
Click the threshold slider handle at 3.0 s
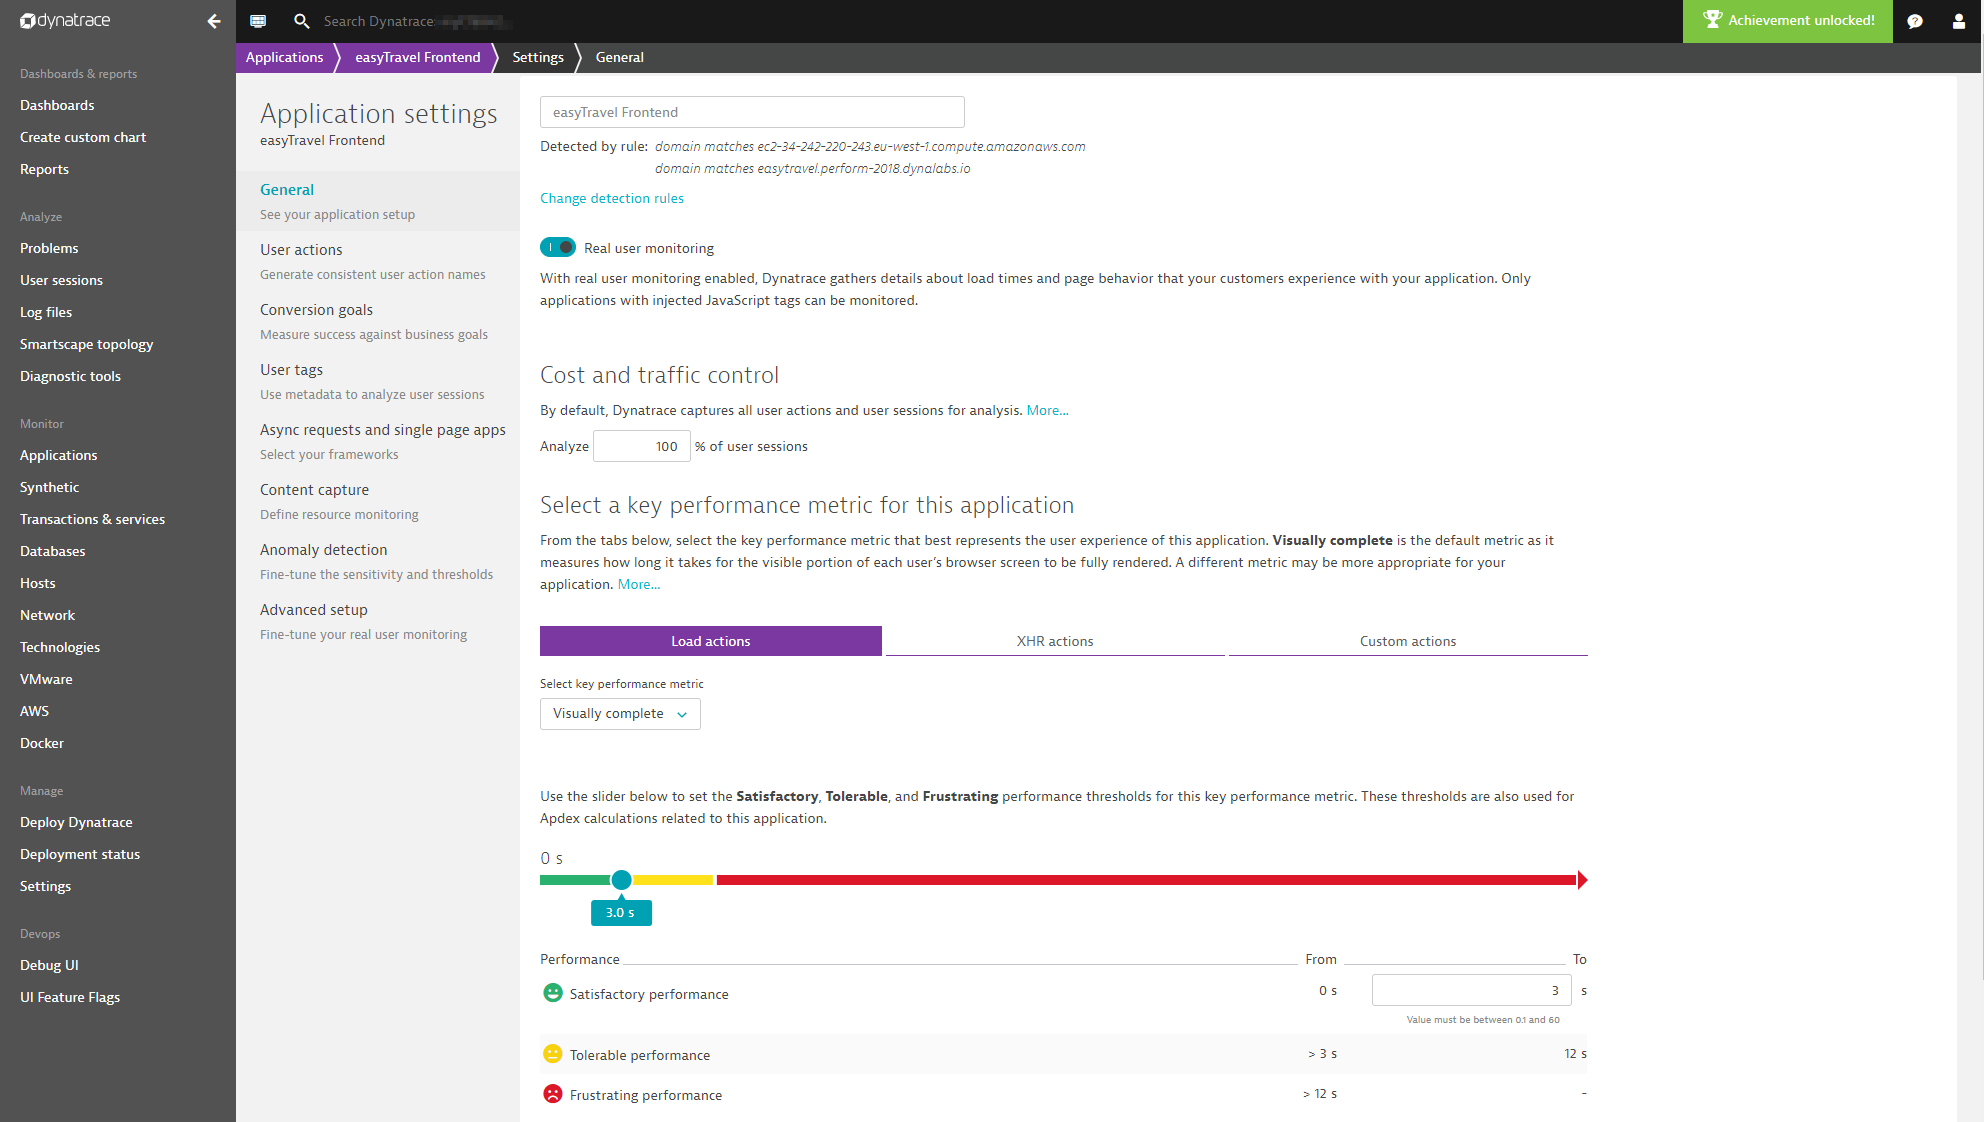tap(621, 880)
